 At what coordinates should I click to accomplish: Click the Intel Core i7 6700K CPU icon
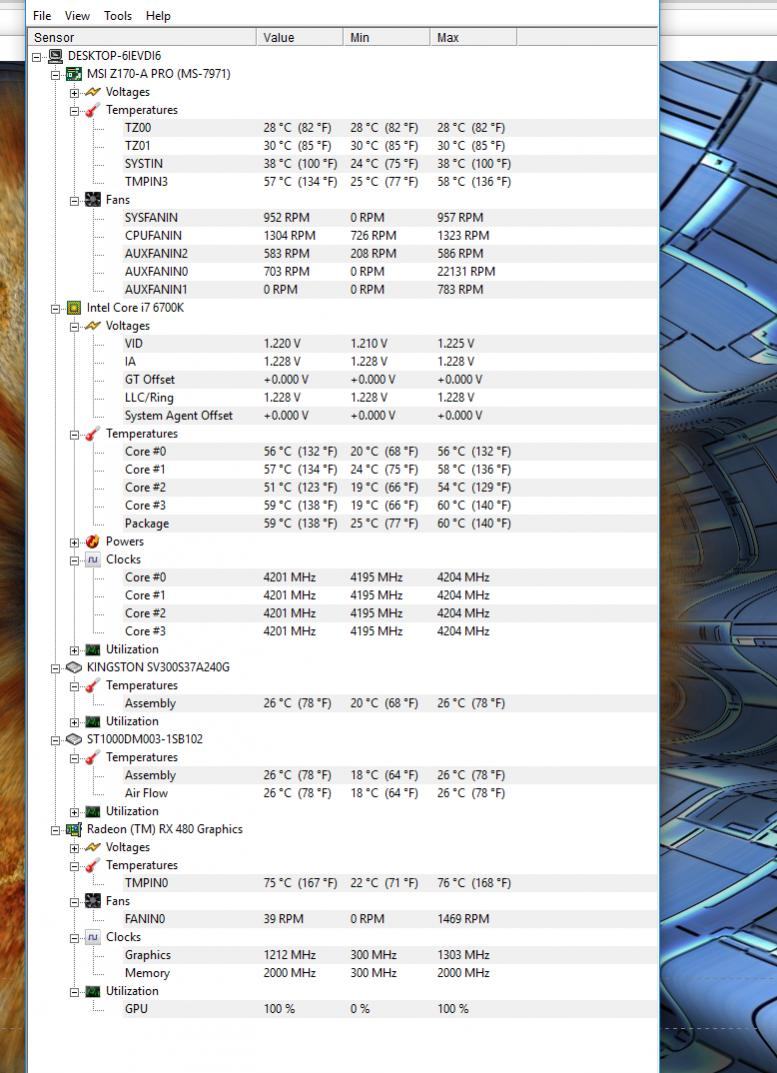[x=74, y=308]
